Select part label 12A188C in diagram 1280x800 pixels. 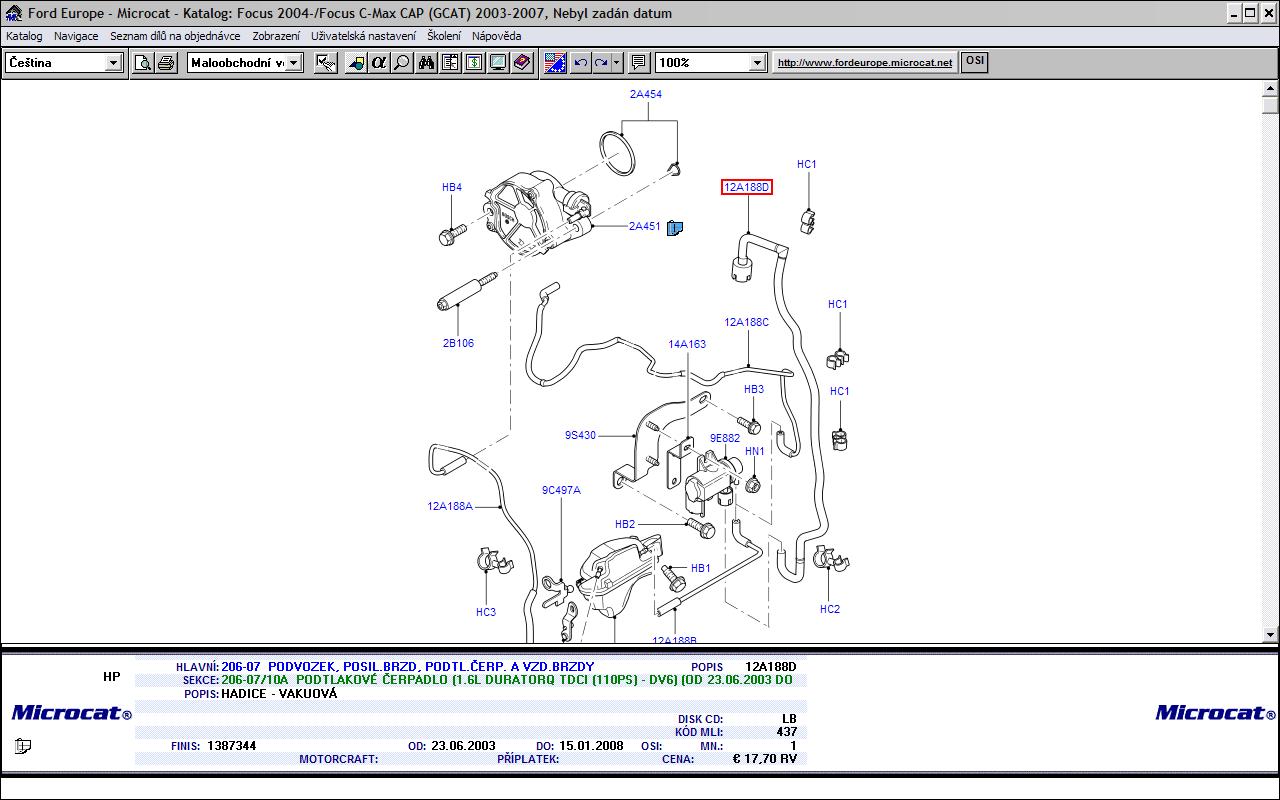point(747,322)
